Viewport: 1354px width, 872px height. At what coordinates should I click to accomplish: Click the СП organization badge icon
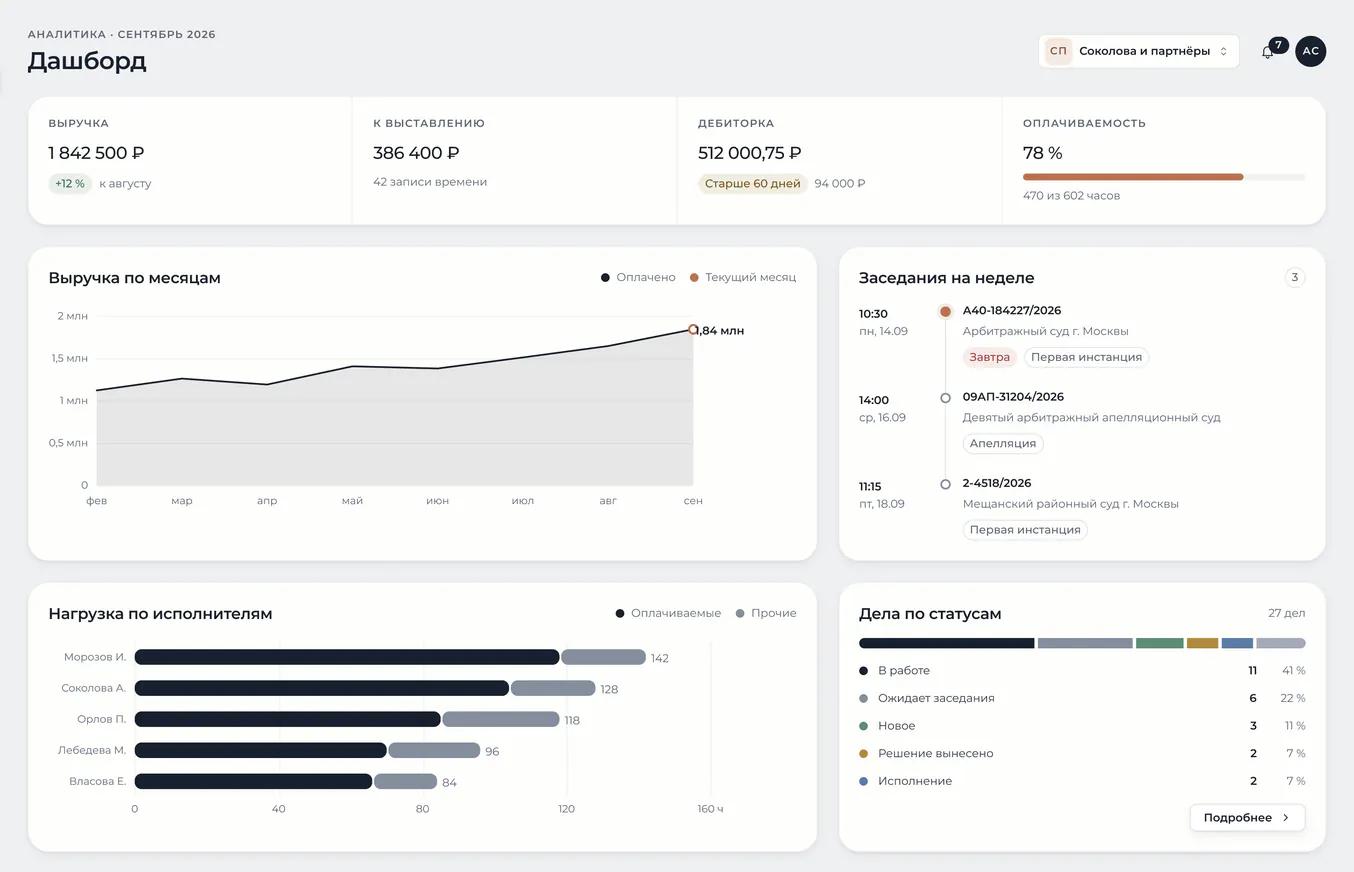tap(1058, 51)
